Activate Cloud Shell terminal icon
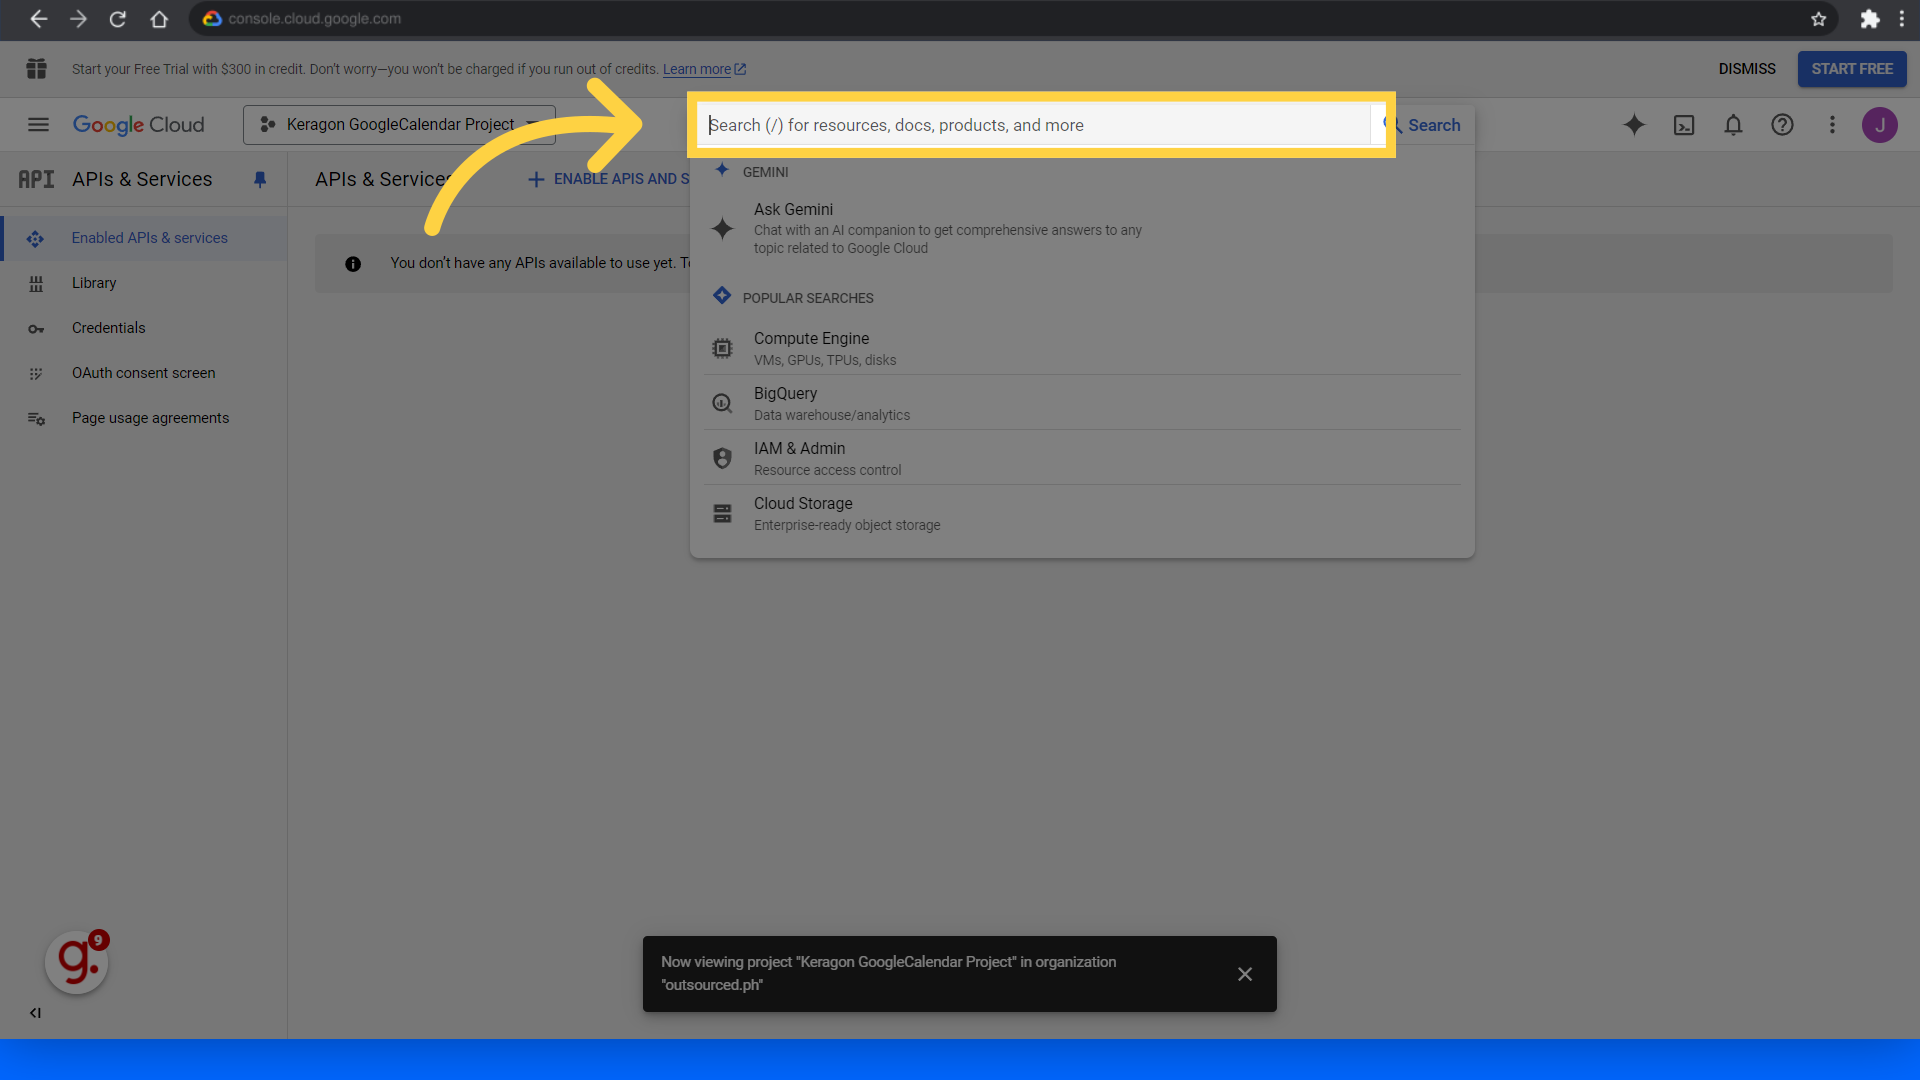The width and height of the screenshot is (1920, 1080). pyautogui.click(x=1684, y=125)
